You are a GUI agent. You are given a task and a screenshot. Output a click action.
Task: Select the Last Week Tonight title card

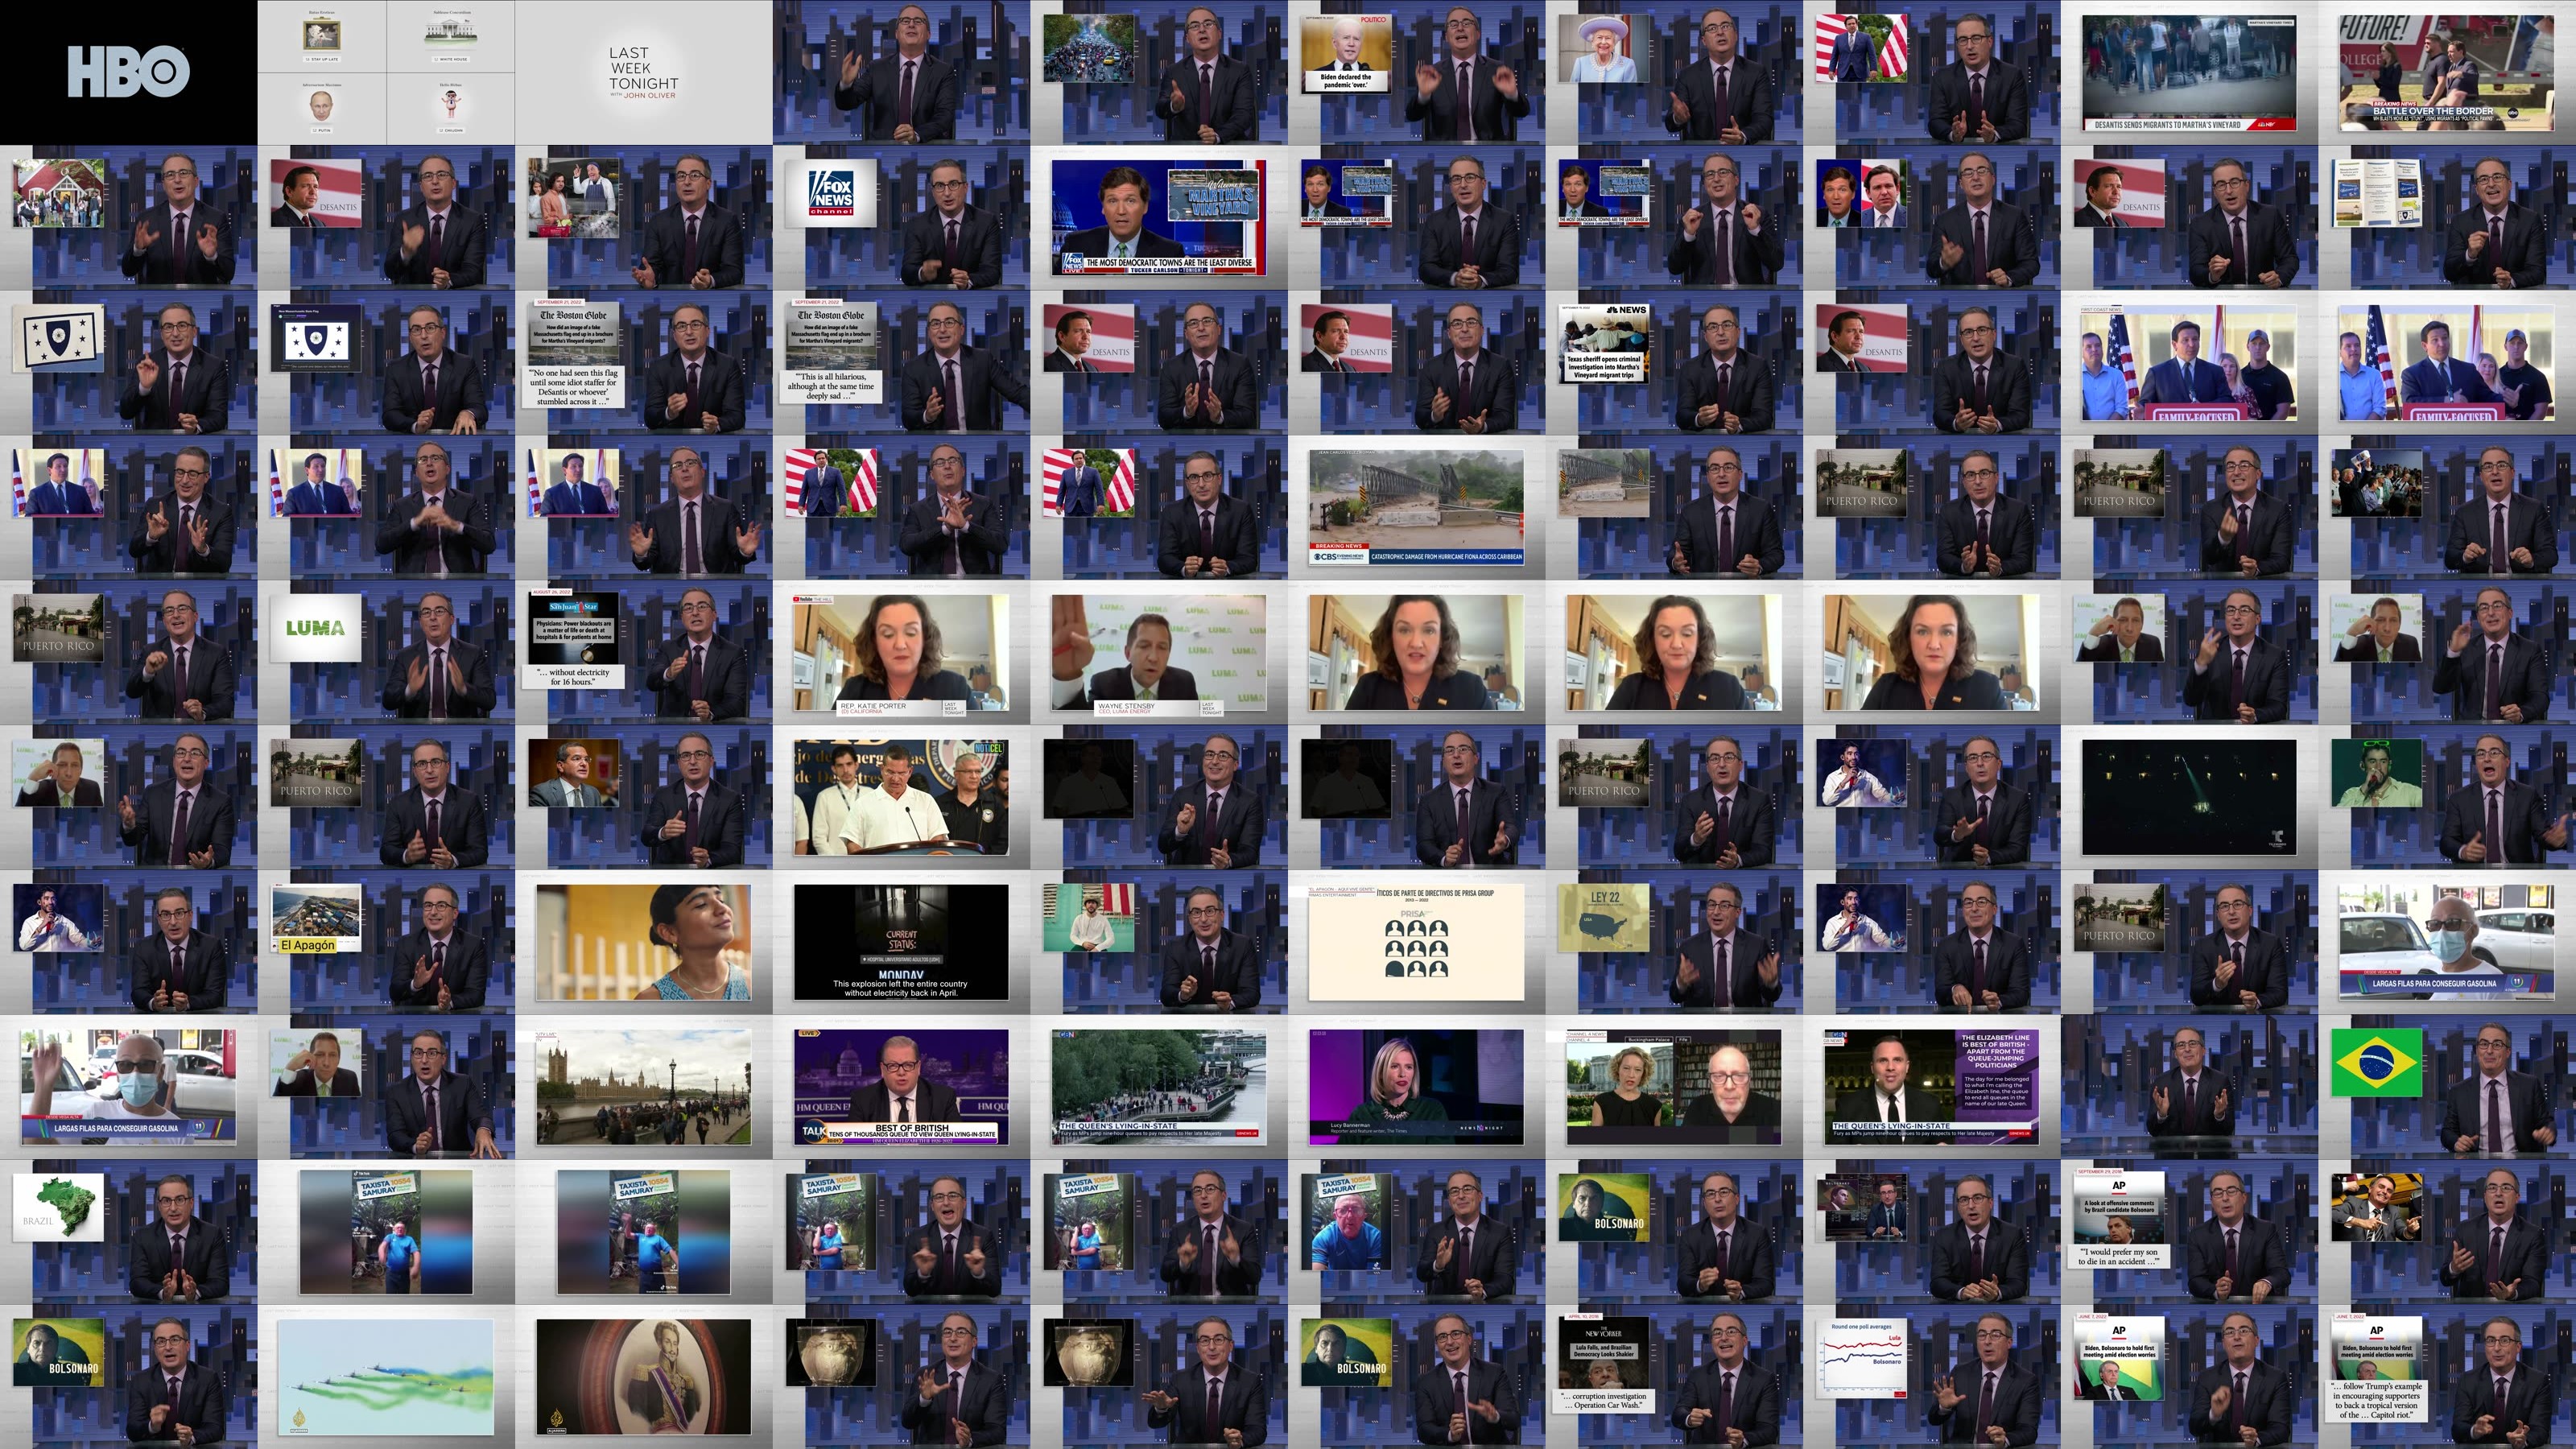point(644,72)
